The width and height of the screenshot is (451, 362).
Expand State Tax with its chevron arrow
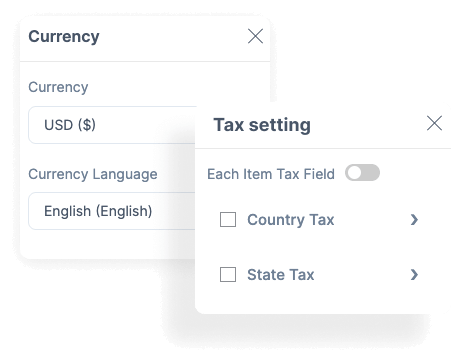[414, 274]
